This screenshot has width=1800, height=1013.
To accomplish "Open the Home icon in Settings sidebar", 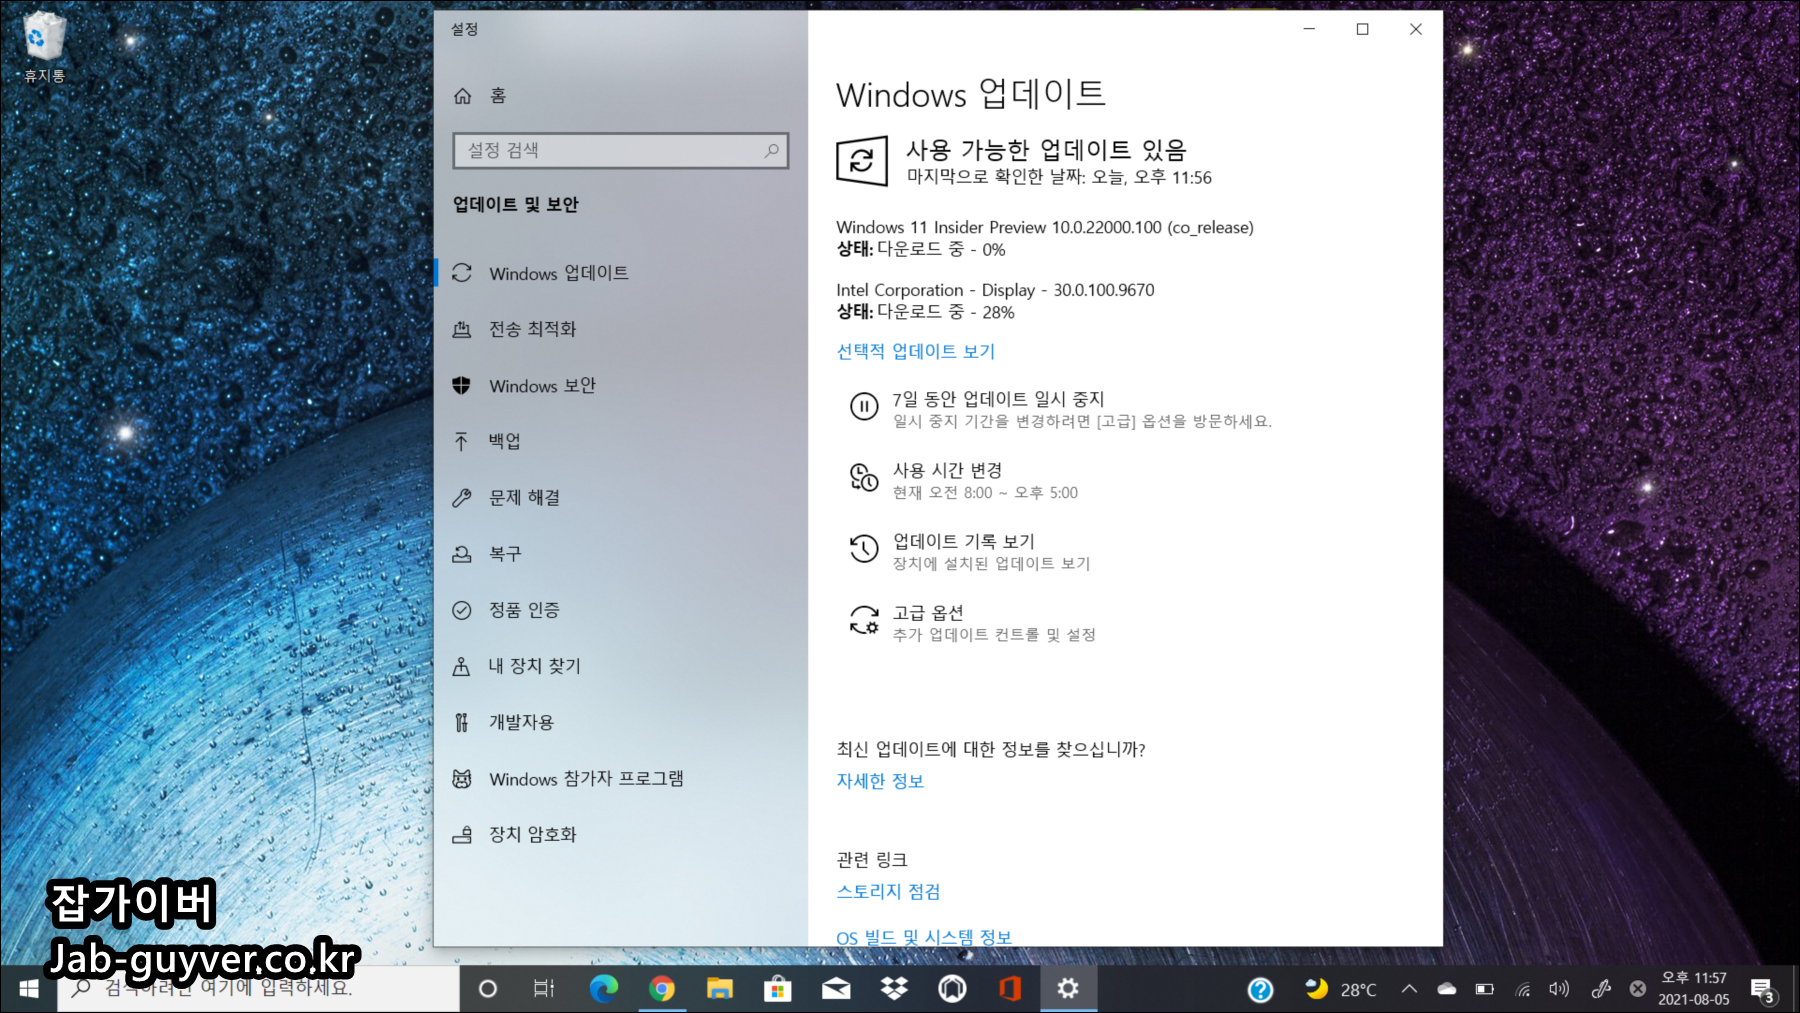I will (x=462, y=96).
